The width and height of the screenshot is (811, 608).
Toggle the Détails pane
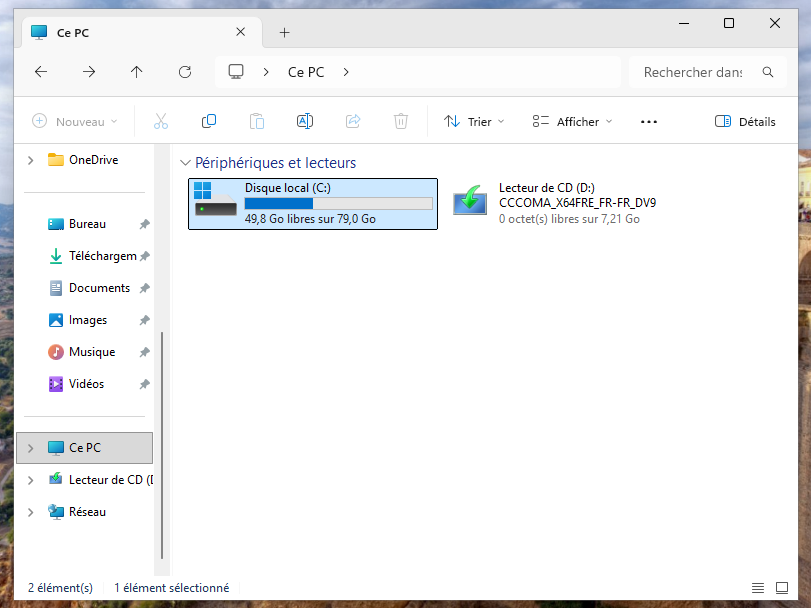[x=745, y=121]
